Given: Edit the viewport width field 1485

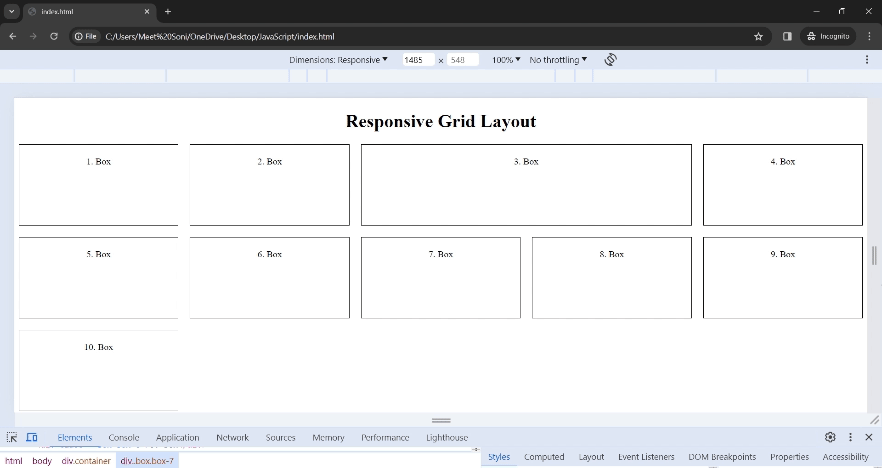Looking at the screenshot, I should click(418, 60).
